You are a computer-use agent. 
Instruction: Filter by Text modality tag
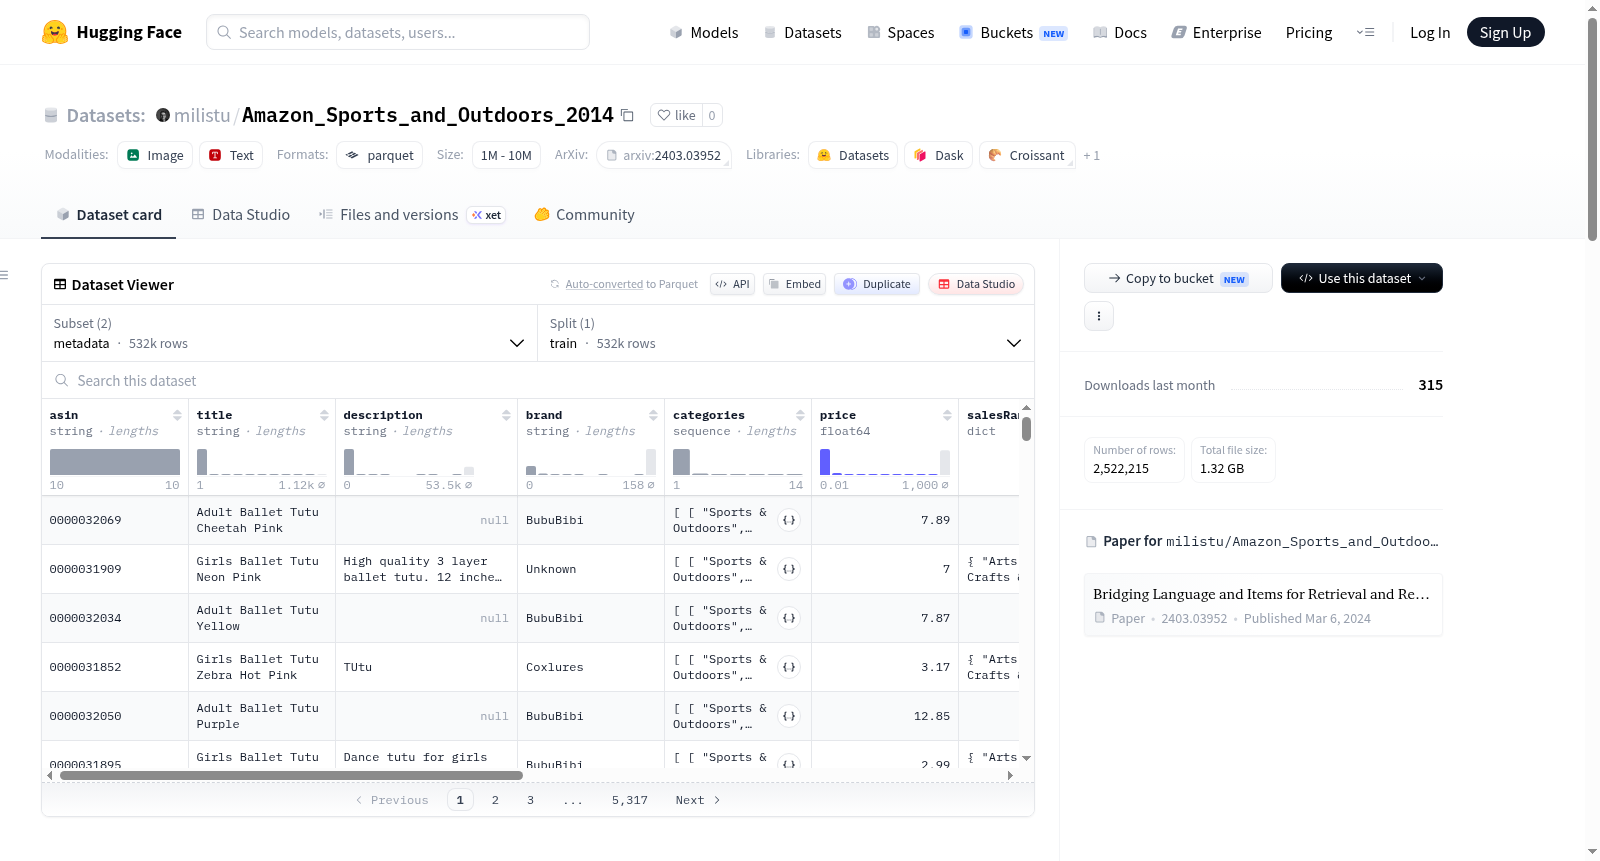(x=231, y=155)
